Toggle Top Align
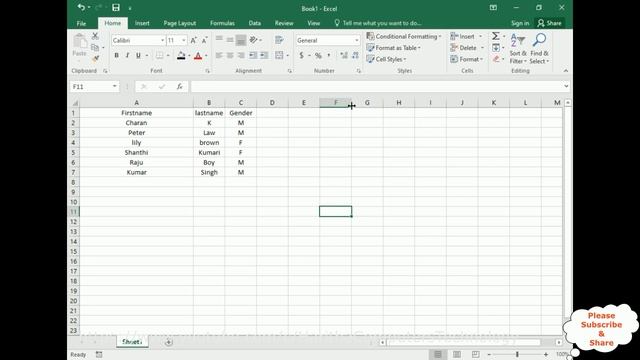640x360 pixels. point(219,40)
